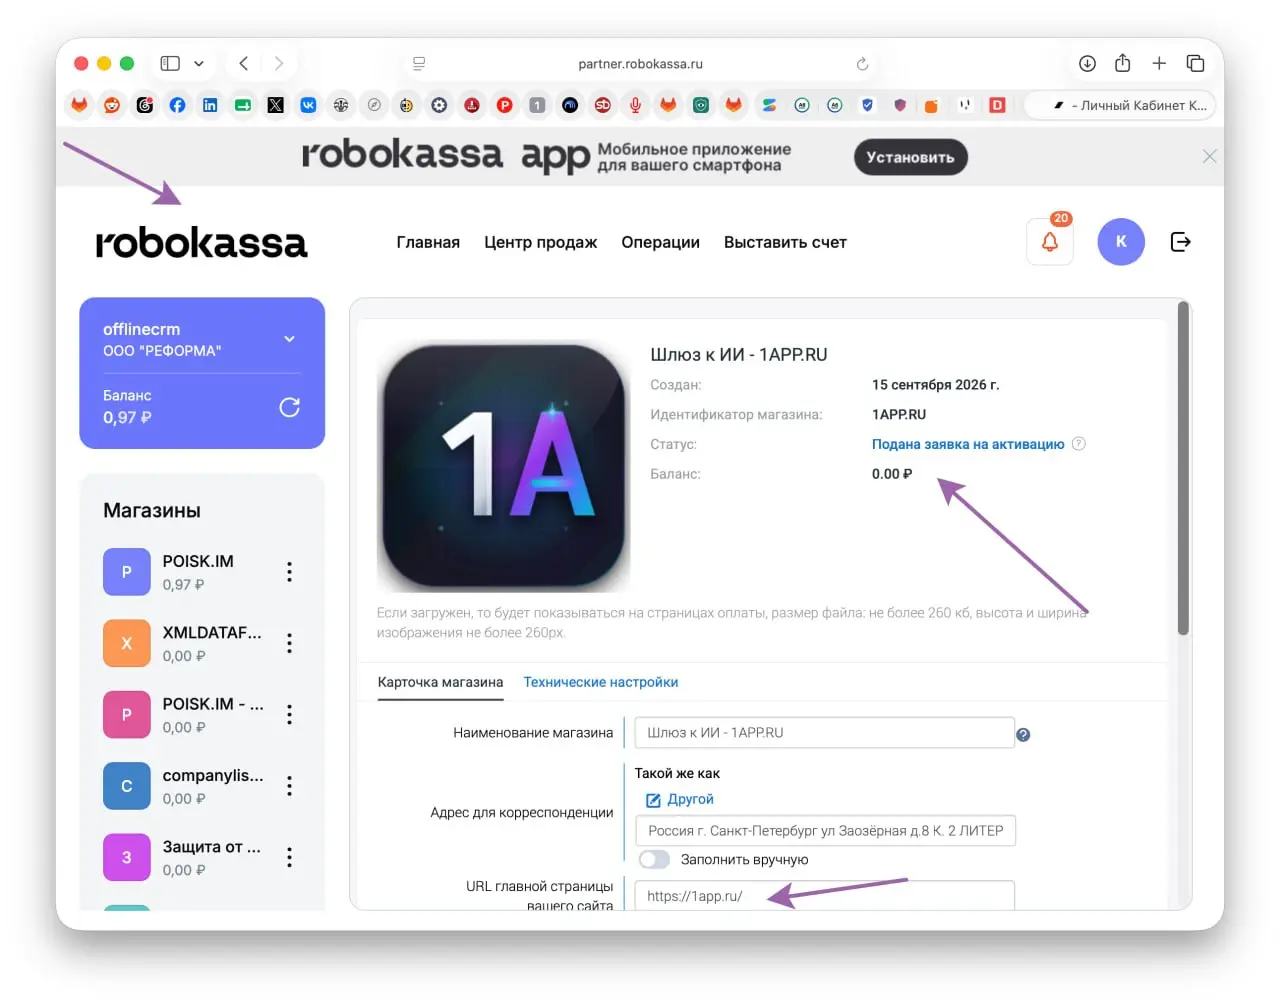Screen dimensions: 1280x1004
Task: Click the Установить app button
Action: click(910, 157)
